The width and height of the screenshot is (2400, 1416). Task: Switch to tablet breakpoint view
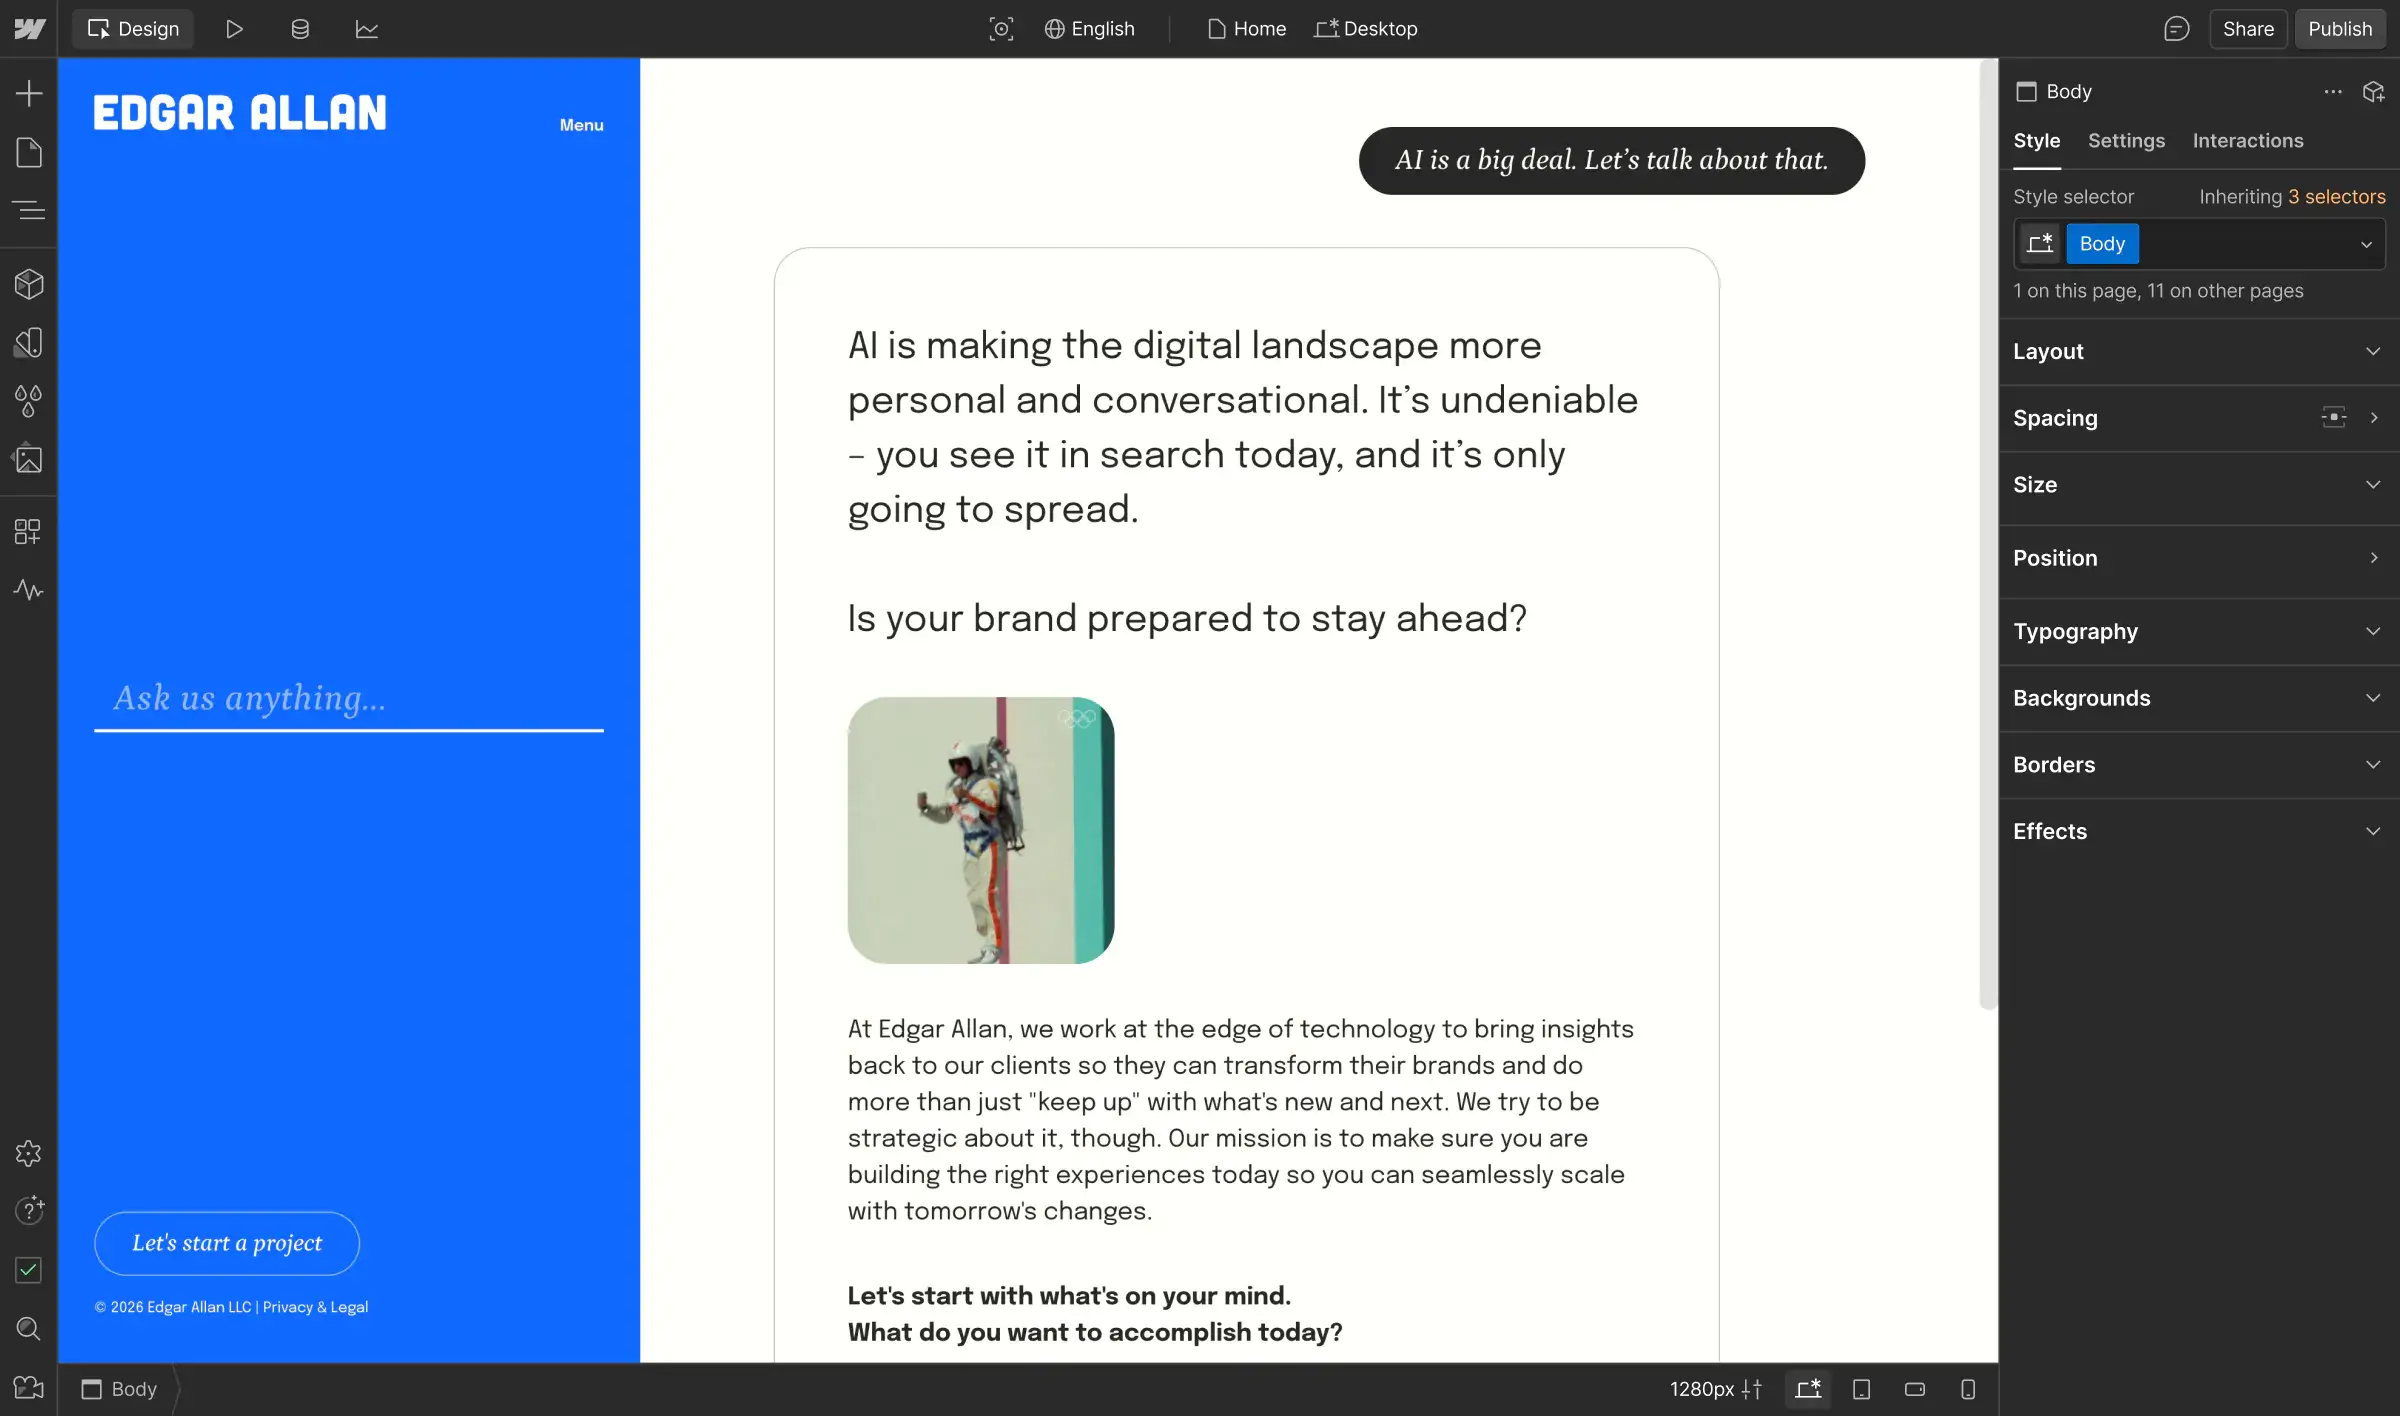pos(1861,1389)
